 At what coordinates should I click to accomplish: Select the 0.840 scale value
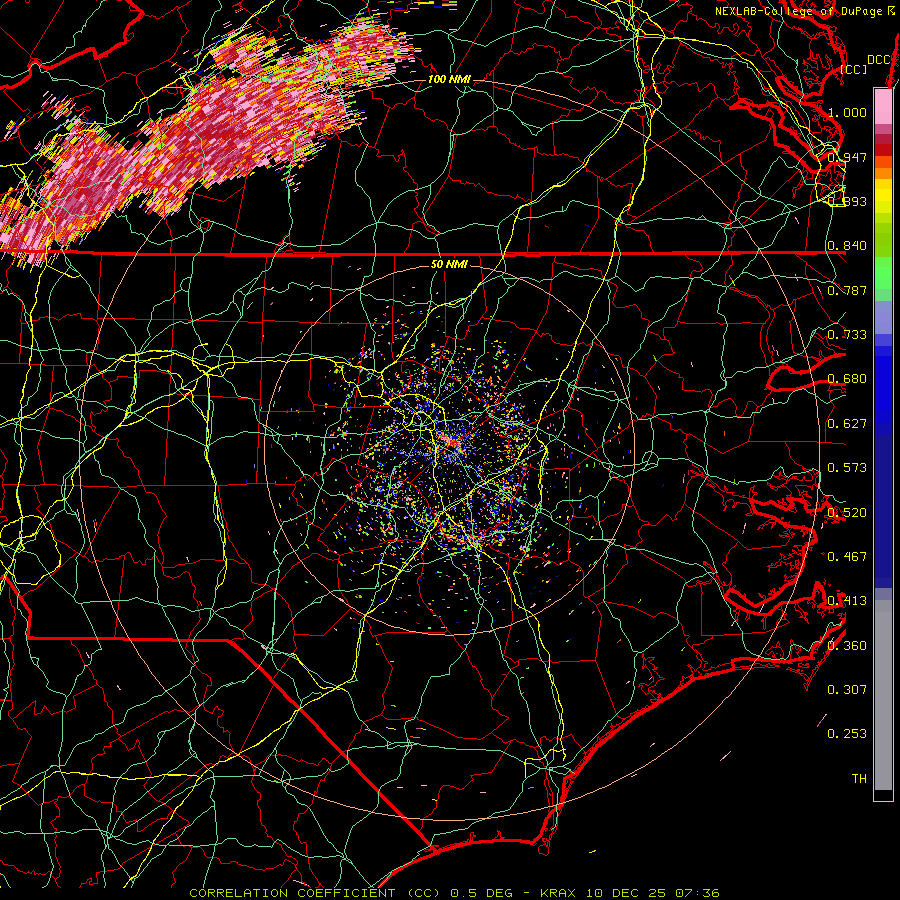(x=847, y=246)
